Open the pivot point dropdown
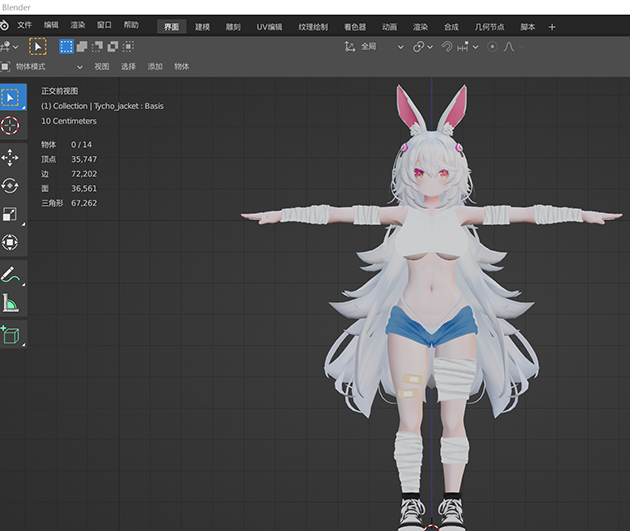The height and width of the screenshot is (531, 630). pyautogui.click(x=423, y=47)
